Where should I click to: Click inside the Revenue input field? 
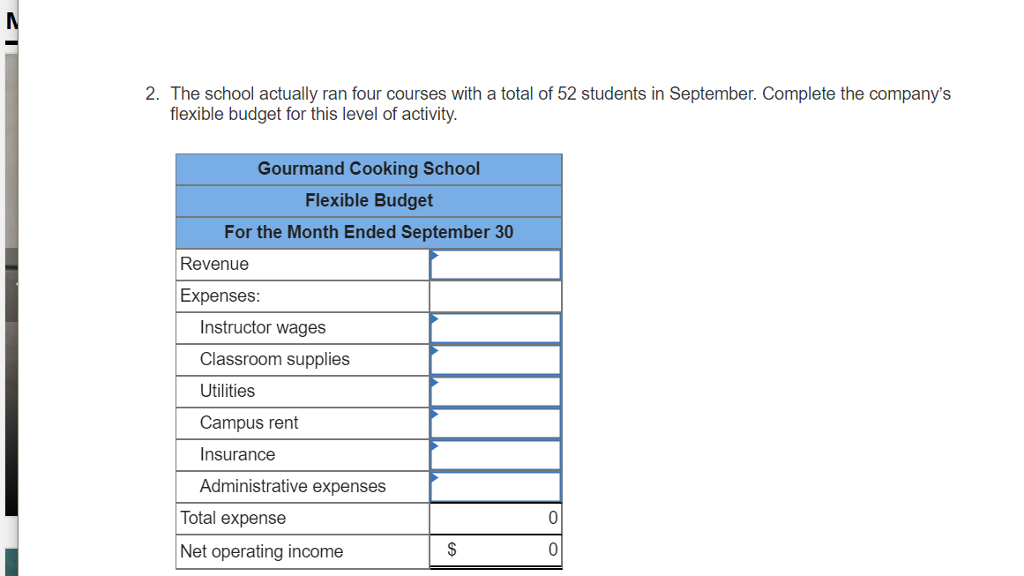[497, 264]
